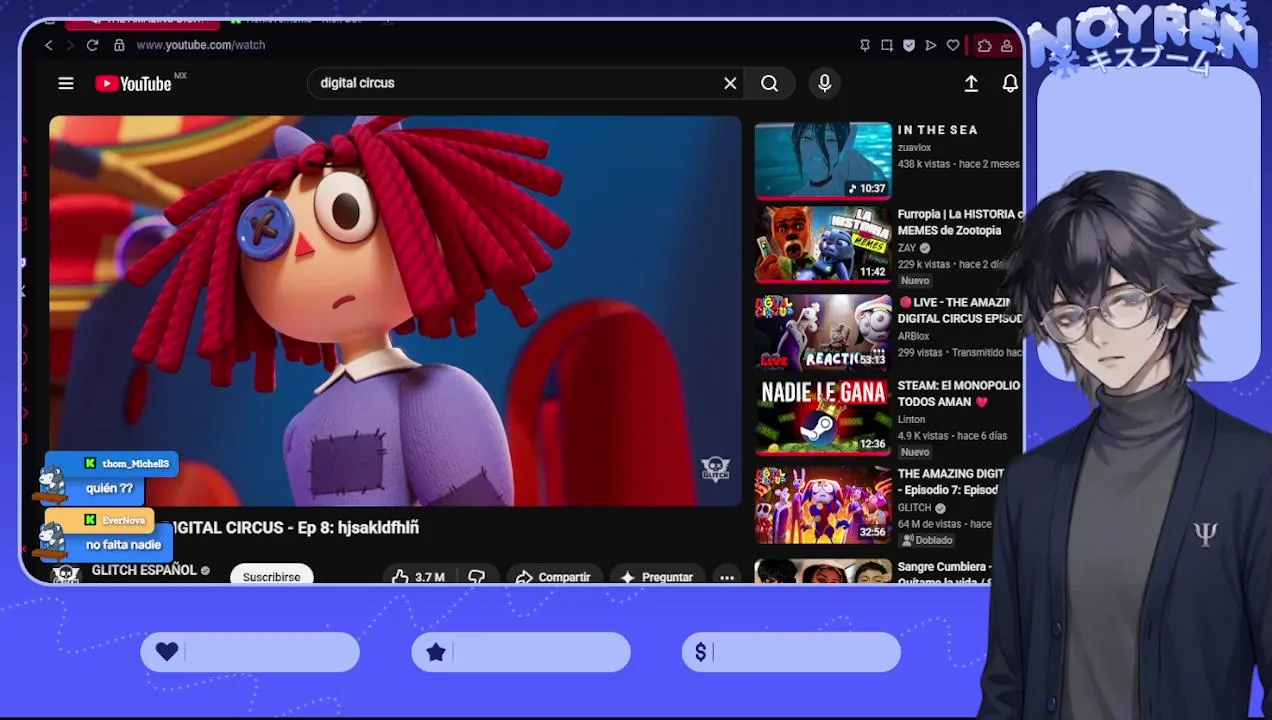Screen dimensions: 1272x720
Task: Click the GLITCH ESPAÑOL channel avatar
Action: (x=66, y=574)
